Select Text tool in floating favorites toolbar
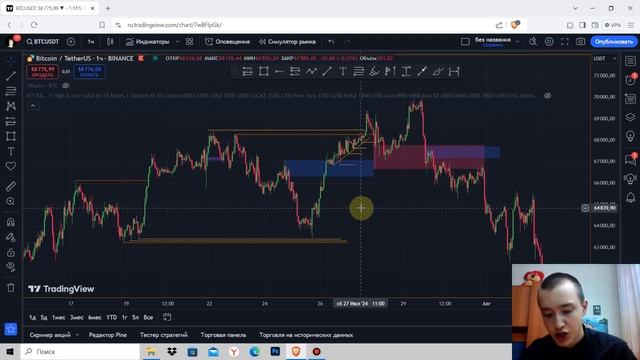Viewport: 640px width, 360px height. pyautogui.click(x=343, y=72)
